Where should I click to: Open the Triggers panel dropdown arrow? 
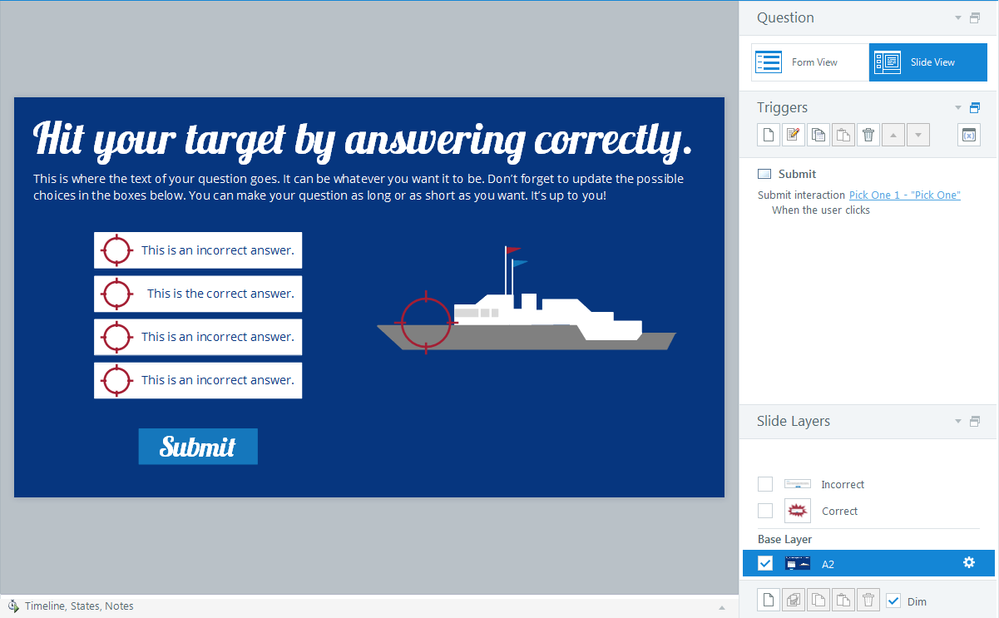(958, 108)
